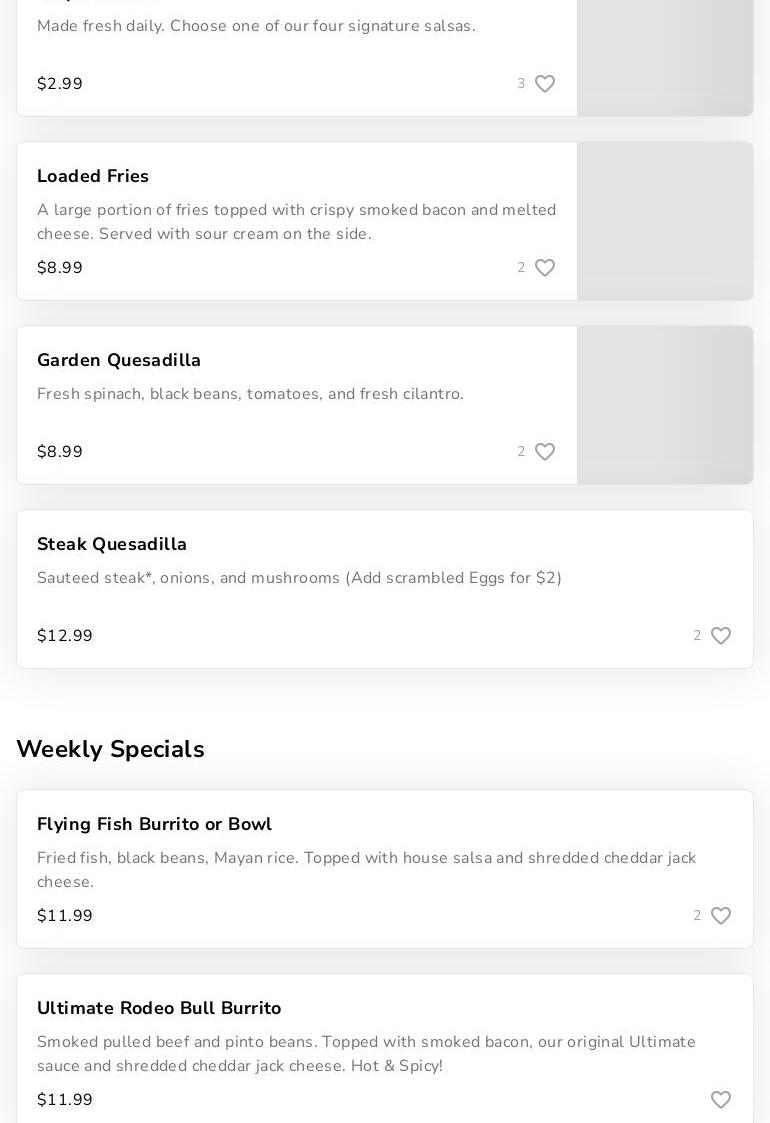The height and width of the screenshot is (1123, 770).
Task: Click the Steak Quesadilla $12.99 price
Action: point(65,636)
